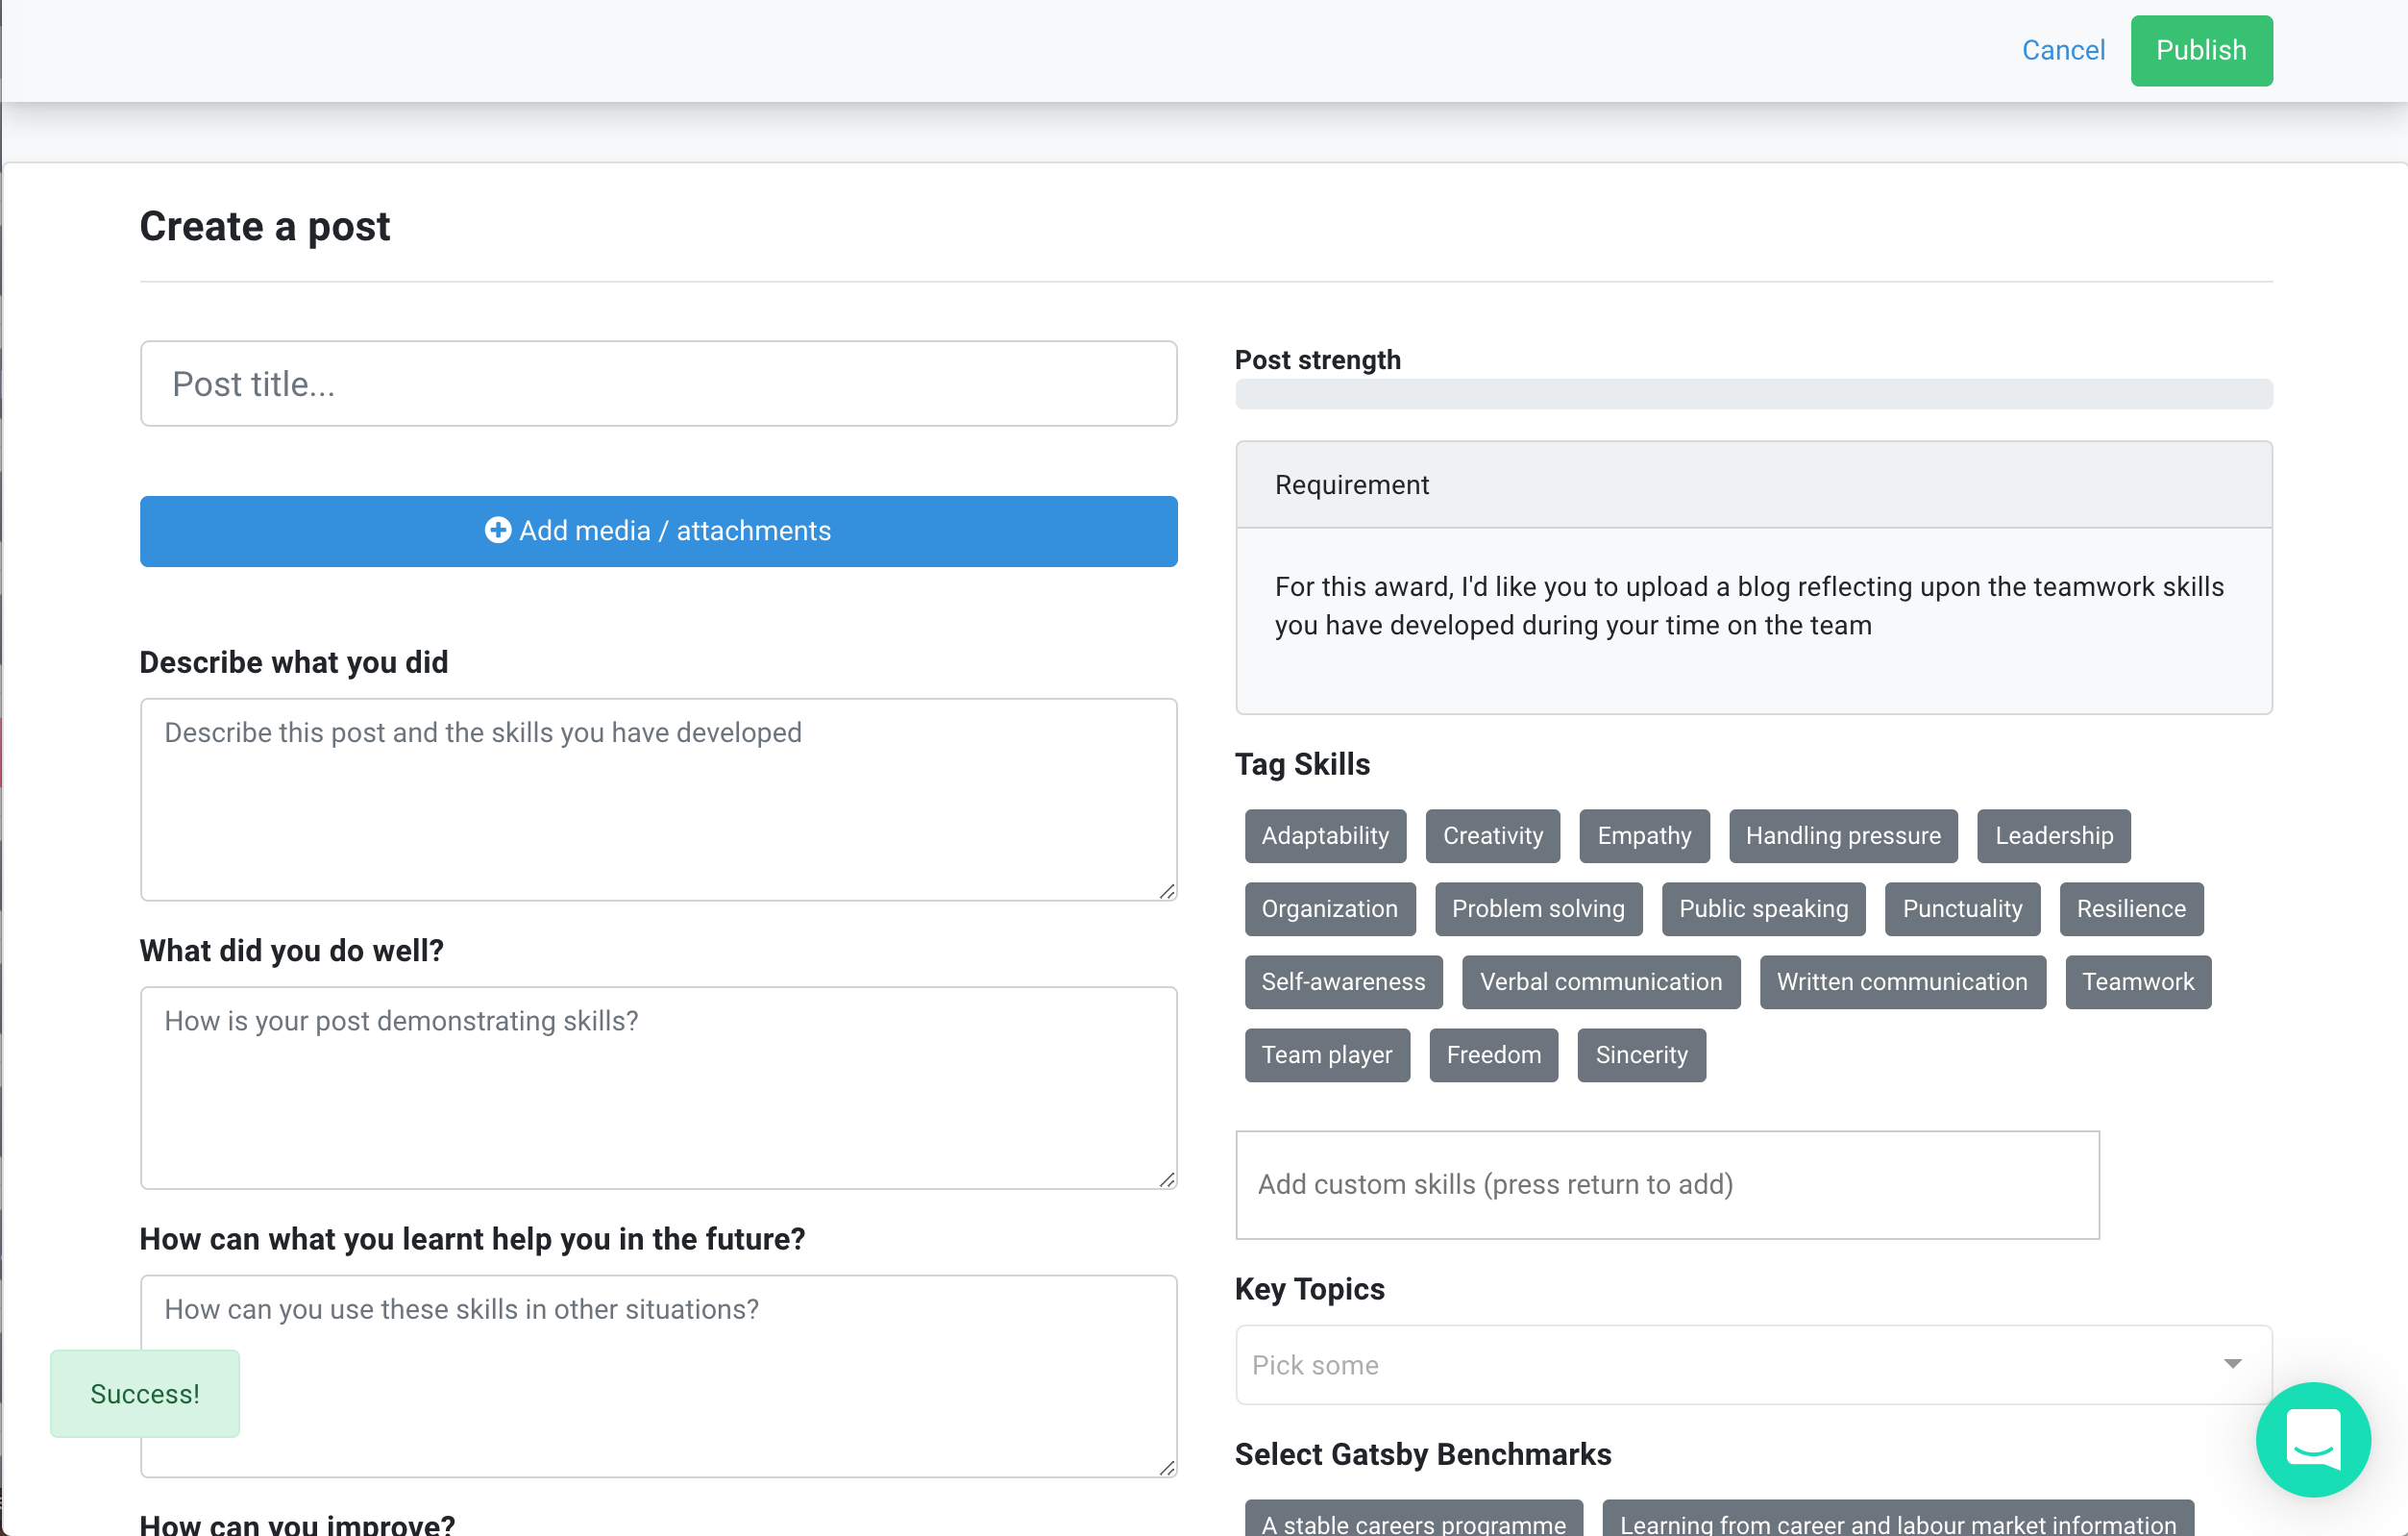
Task: Toggle the Empathy skill tag
Action: [1644, 835]
